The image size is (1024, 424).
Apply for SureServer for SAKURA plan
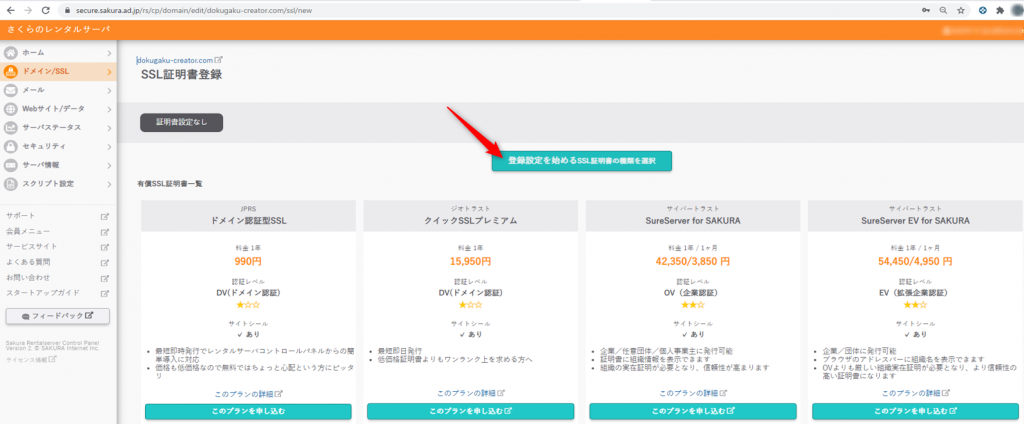click(693, 411)
